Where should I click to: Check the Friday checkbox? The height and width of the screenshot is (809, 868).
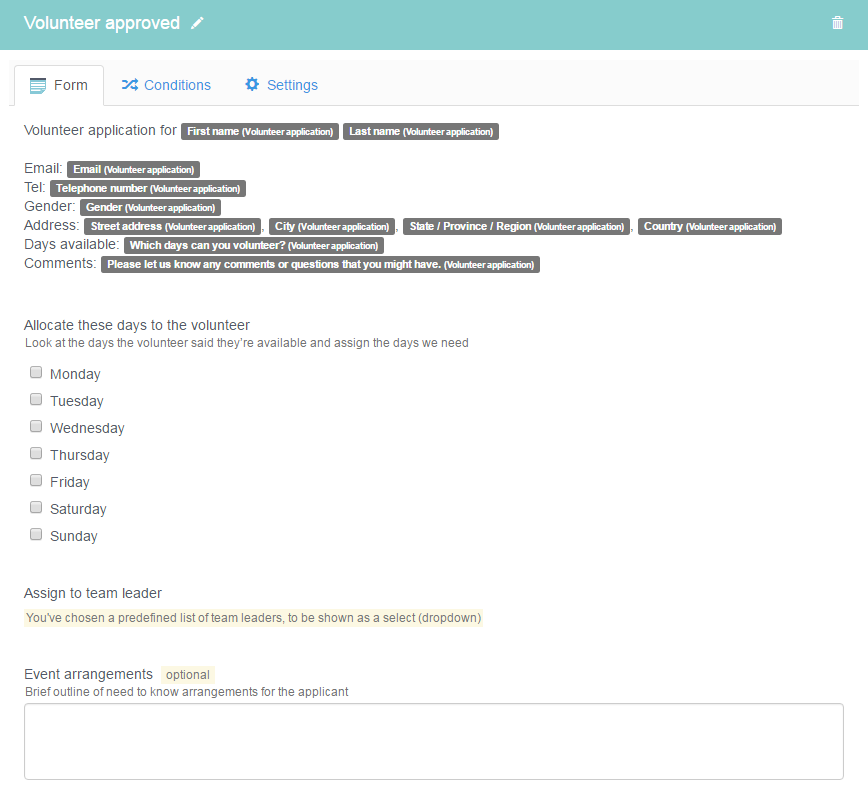[x=36, y=481]
